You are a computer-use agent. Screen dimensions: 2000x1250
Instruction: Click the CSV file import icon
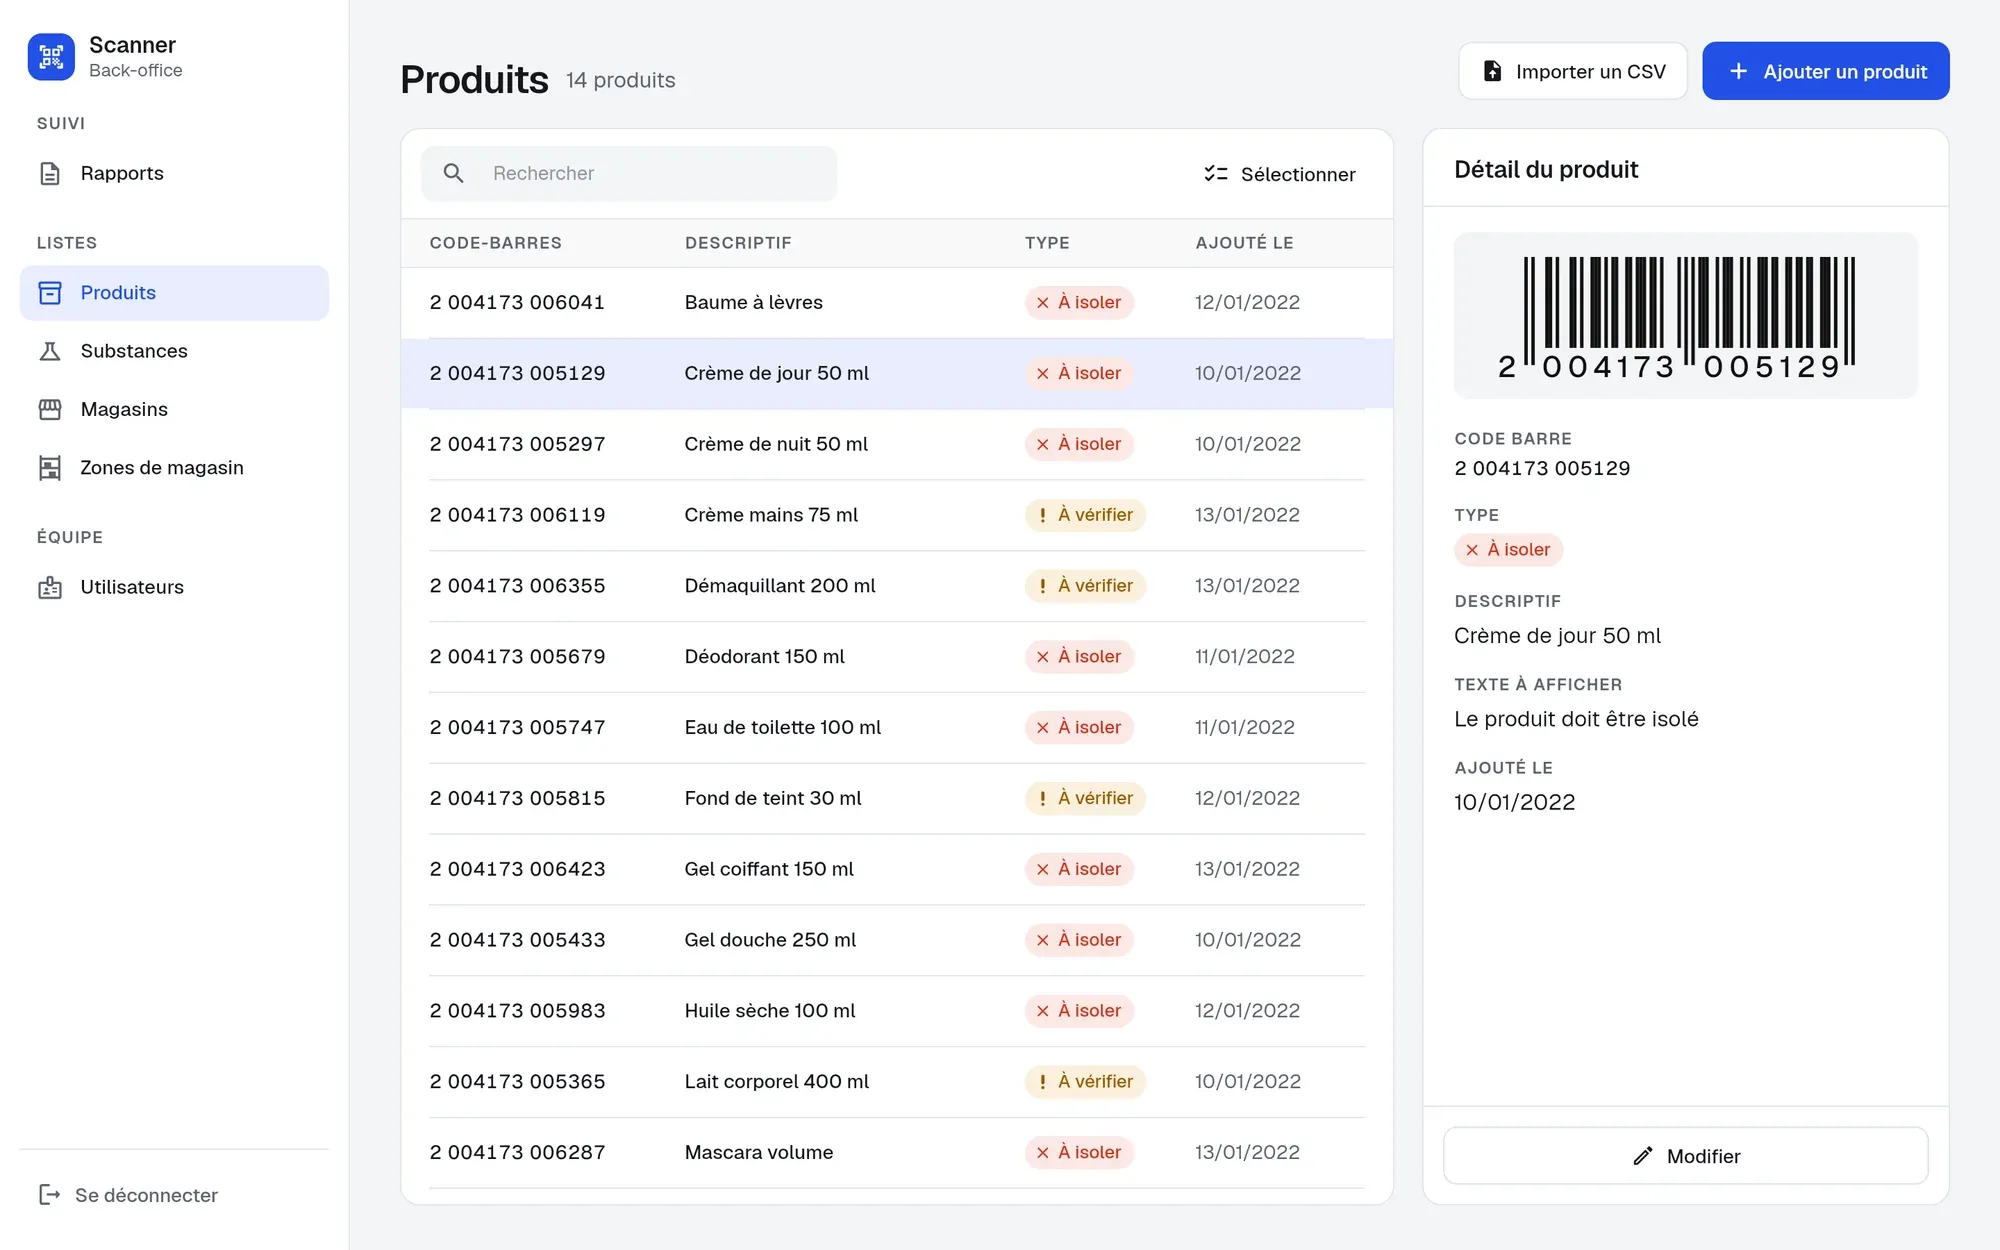point(1492,71)
